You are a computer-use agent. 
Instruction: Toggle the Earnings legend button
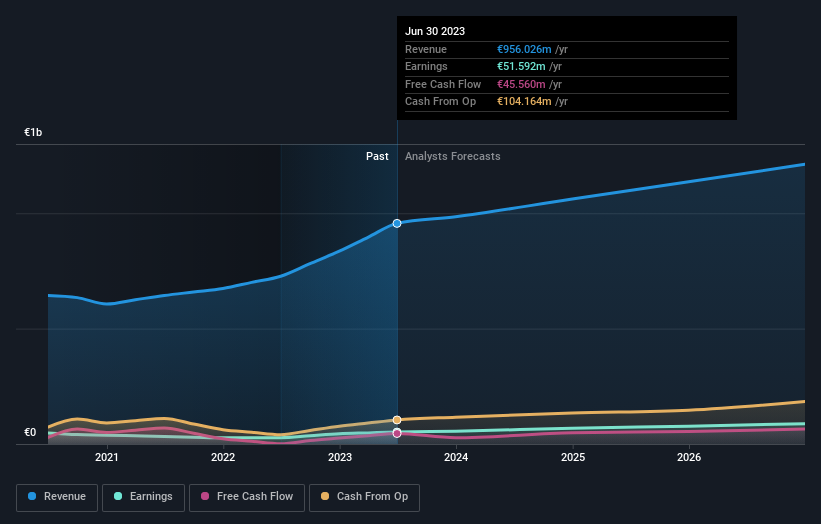point(143,497)
